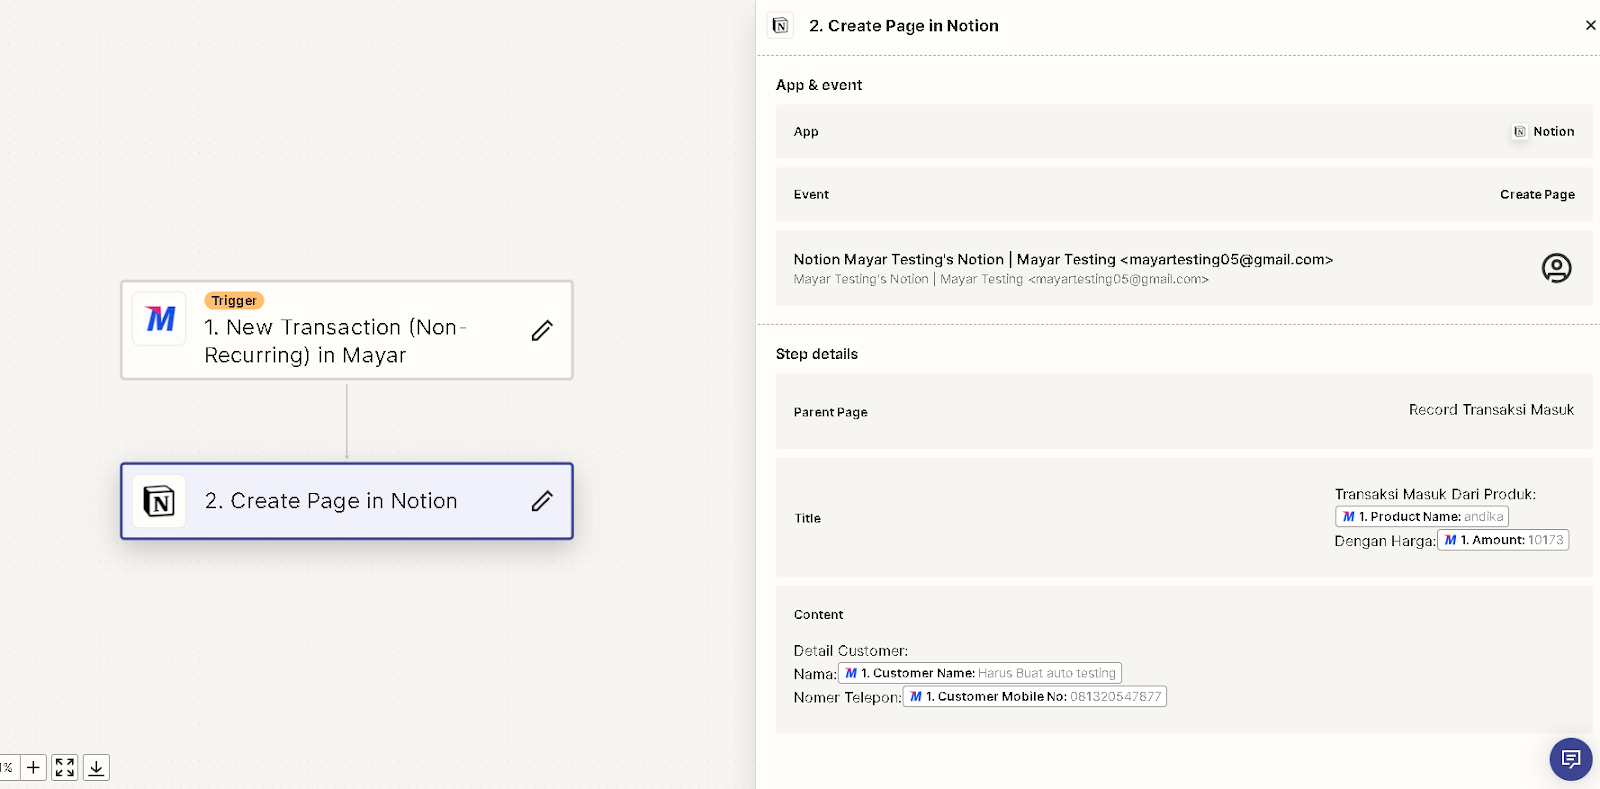Viewport: 1600px width, 789px height.
Task: Click the Customer Name data pill
Action: (x=979, y=673)
